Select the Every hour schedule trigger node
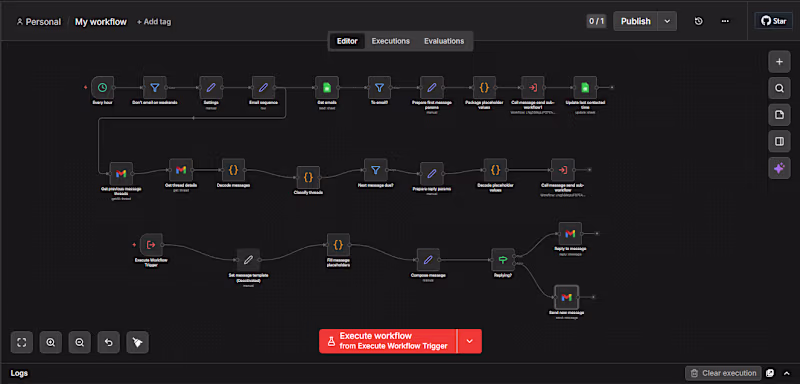800x384 pixels. click(x=103, y=88)
